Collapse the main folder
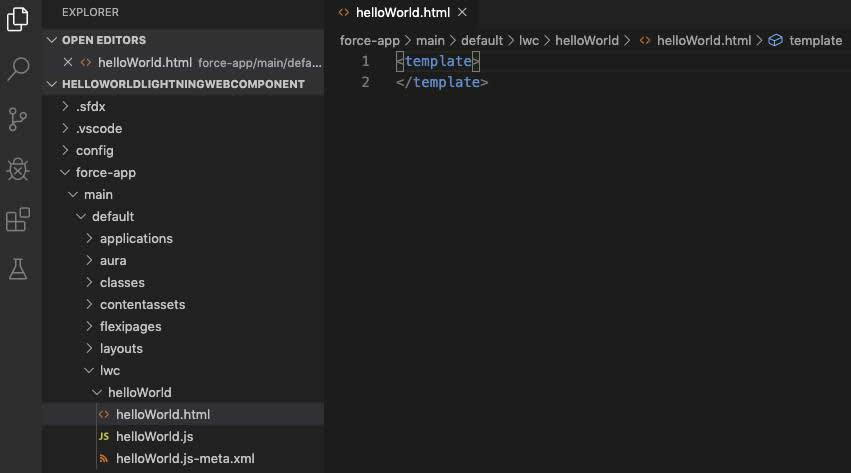The width and height of the screenshot is (851, 473). click(73, 194)
